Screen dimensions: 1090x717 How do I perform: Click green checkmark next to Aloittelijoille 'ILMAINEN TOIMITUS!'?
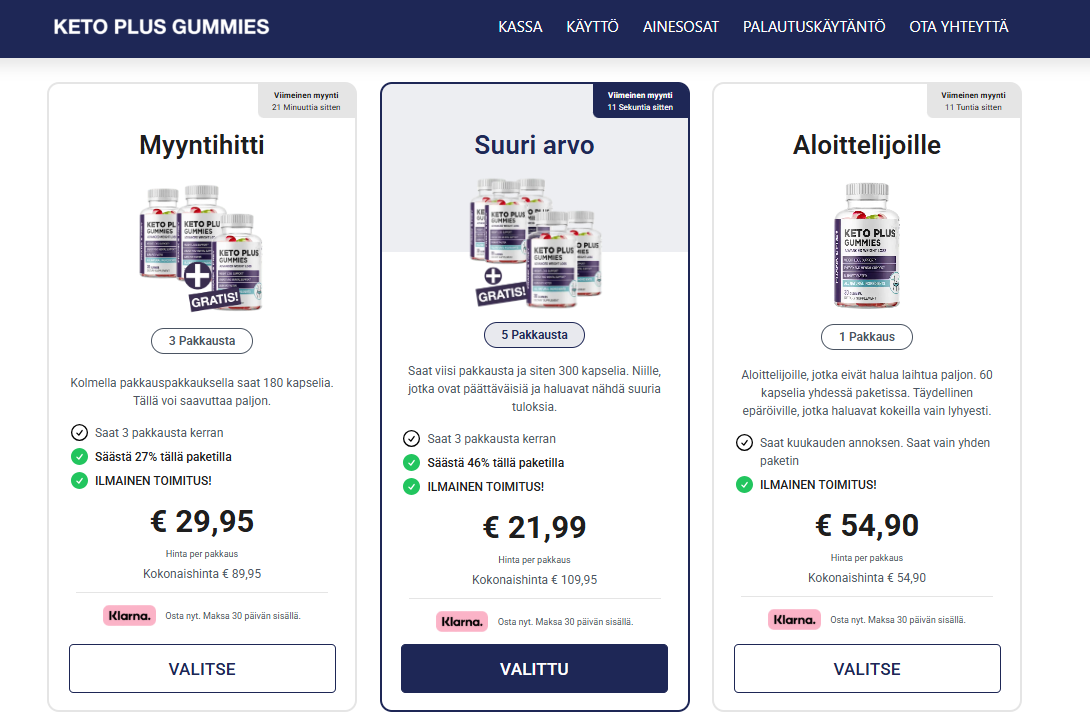744,485
